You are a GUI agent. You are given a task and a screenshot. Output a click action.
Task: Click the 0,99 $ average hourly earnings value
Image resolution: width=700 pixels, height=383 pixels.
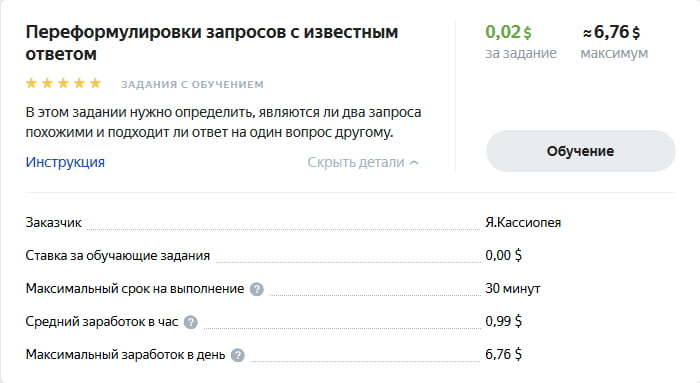(x=504, y=321)
